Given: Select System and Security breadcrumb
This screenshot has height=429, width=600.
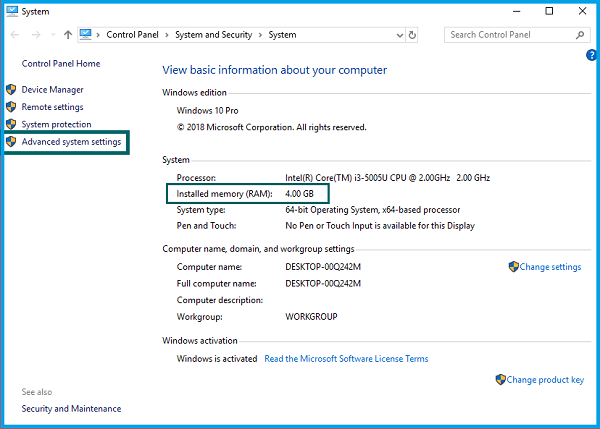Looking at the screenshot, I should pyautogui.click(x=214, y=35).
